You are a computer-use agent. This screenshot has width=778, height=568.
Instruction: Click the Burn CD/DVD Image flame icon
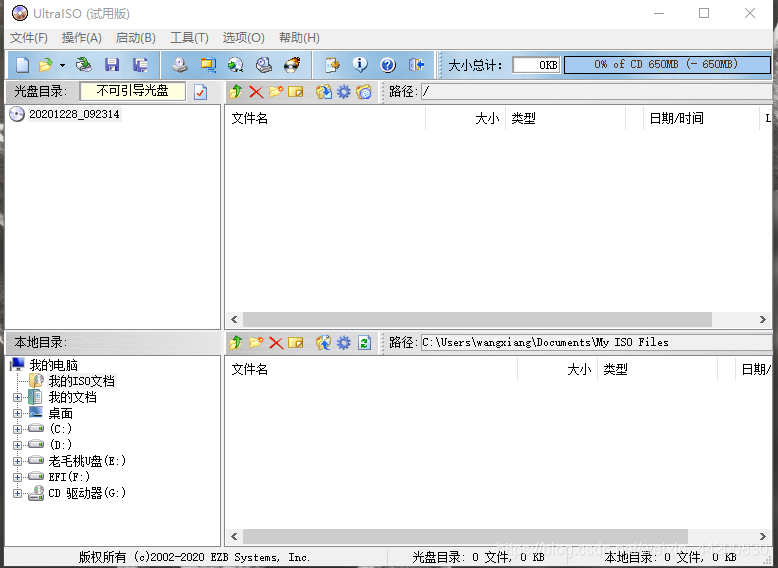coord(292,65)
